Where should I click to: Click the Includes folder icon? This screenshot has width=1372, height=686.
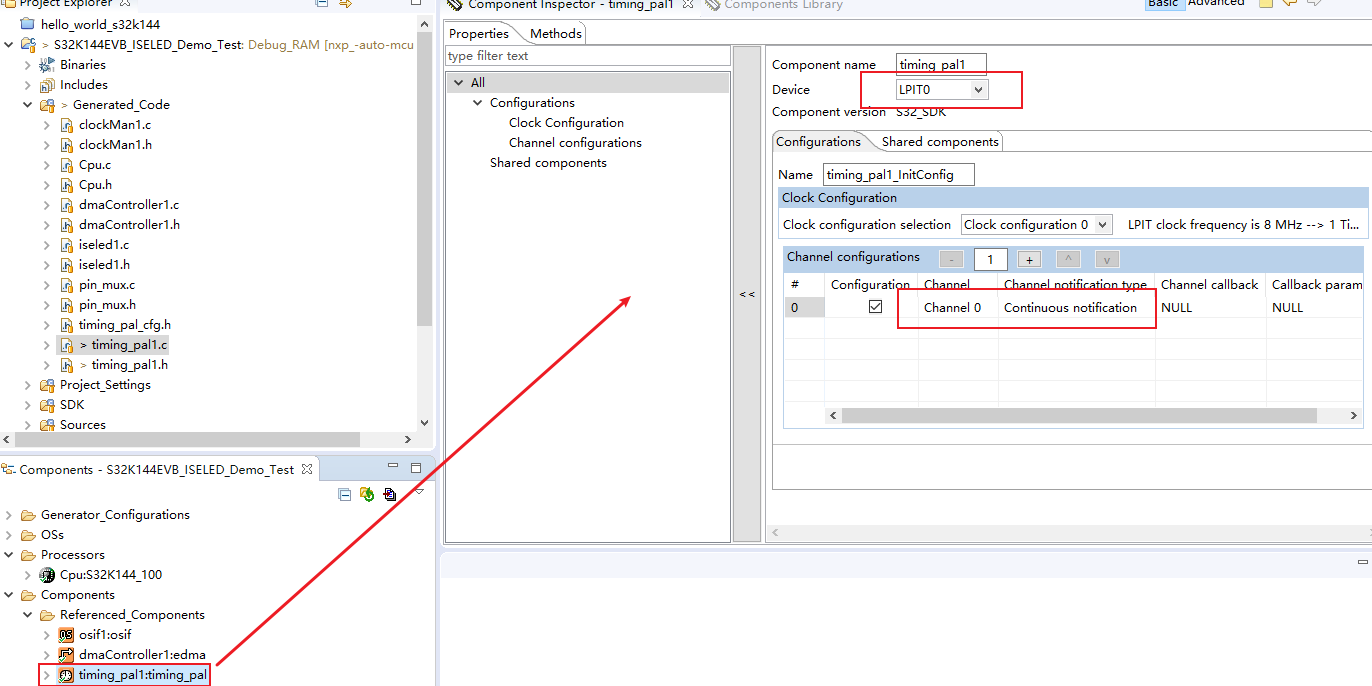(x=47, y=85)
